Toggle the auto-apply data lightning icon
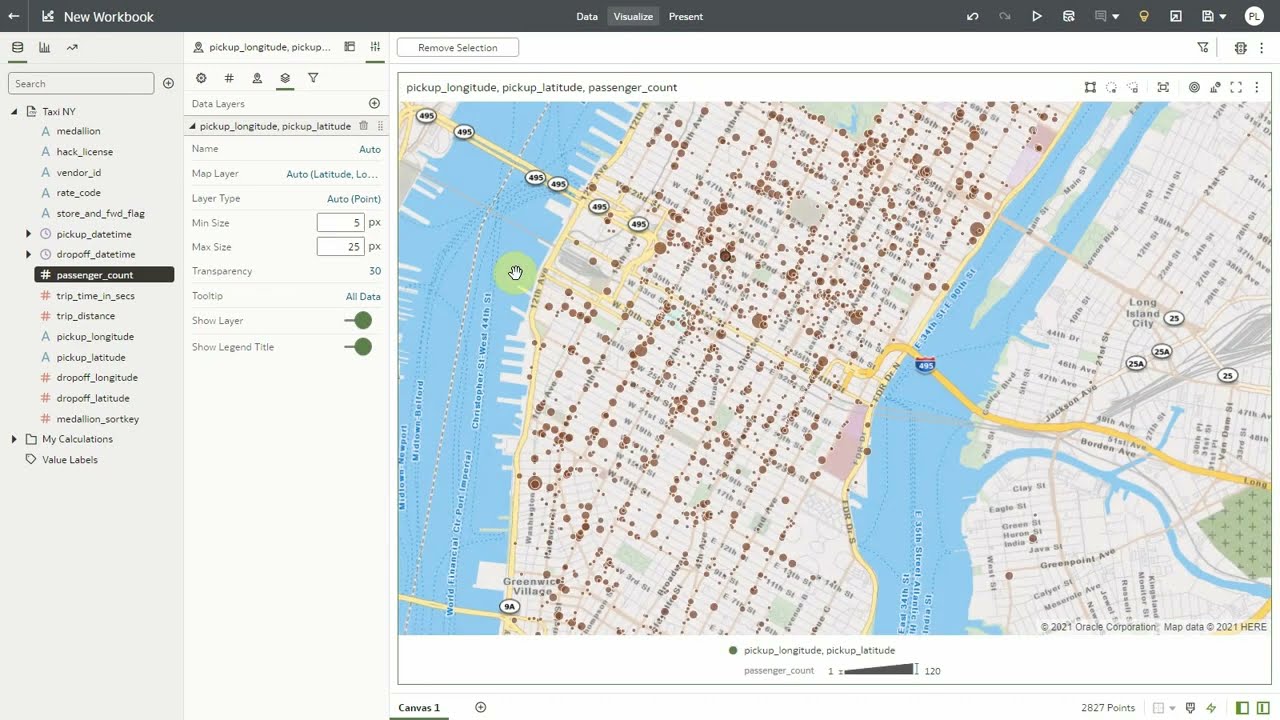The height and width of the screenshot is (720, 1280). pyautogui.click(x=1211, y=708)
